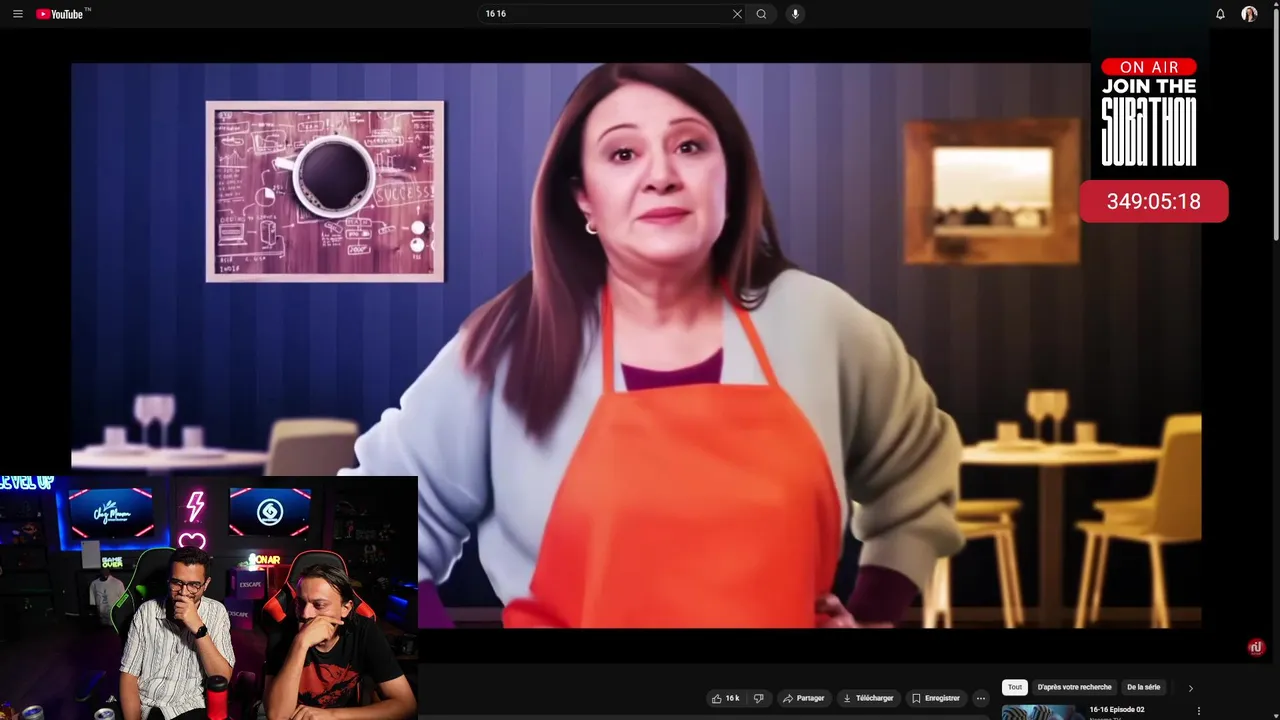
Task: Download the video with Télécharger
Action: (868, 698)
